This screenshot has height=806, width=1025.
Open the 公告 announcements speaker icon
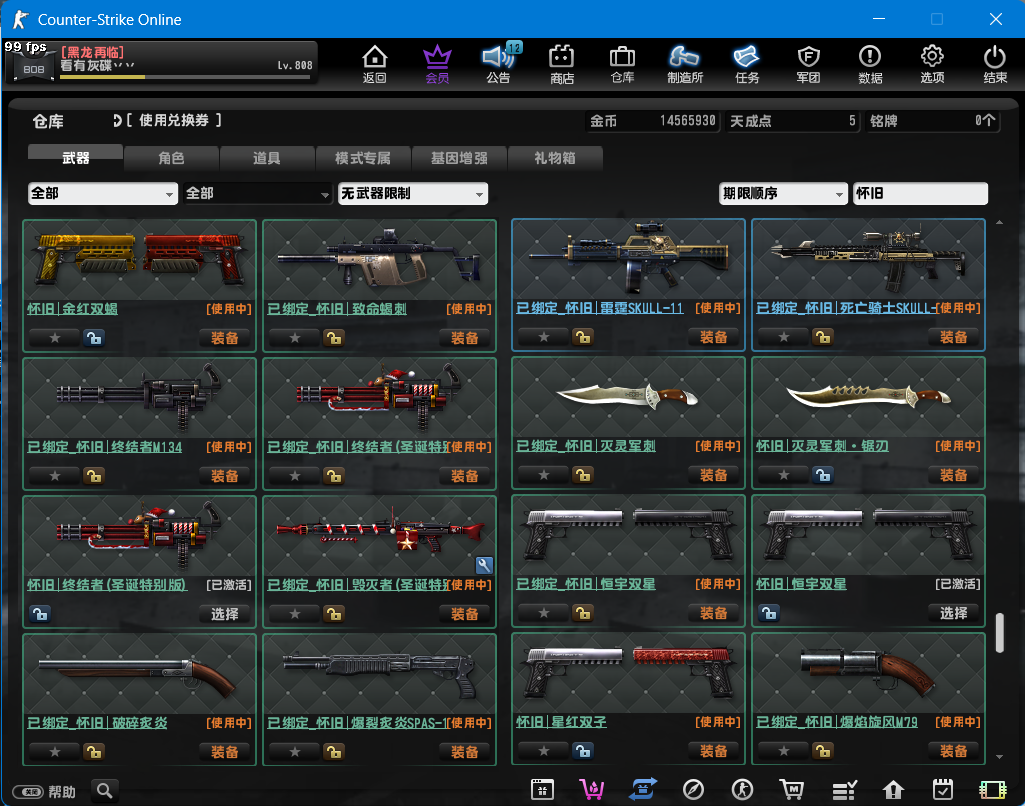[499, 64]
